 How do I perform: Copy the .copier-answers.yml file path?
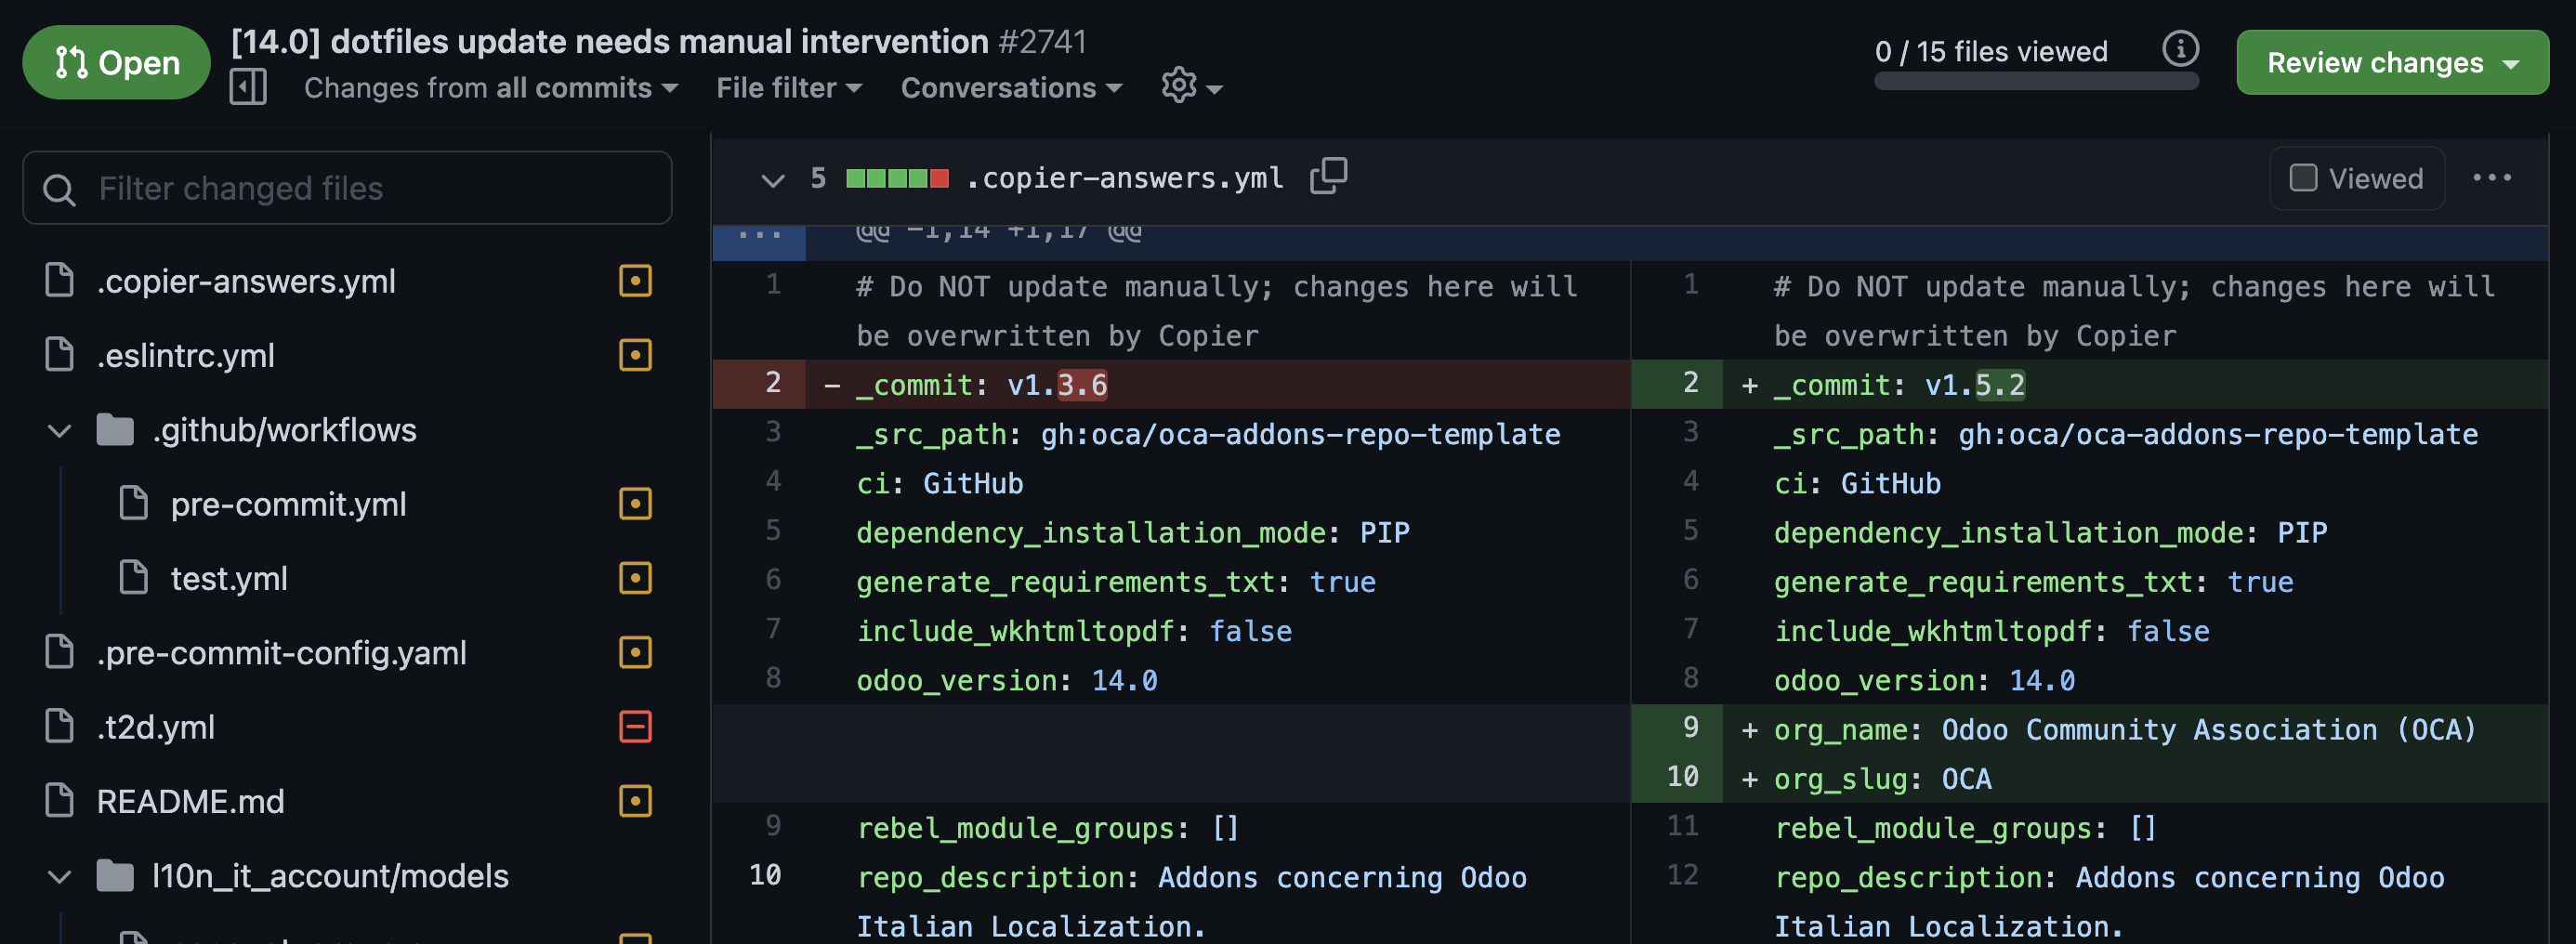[1328, 177]
